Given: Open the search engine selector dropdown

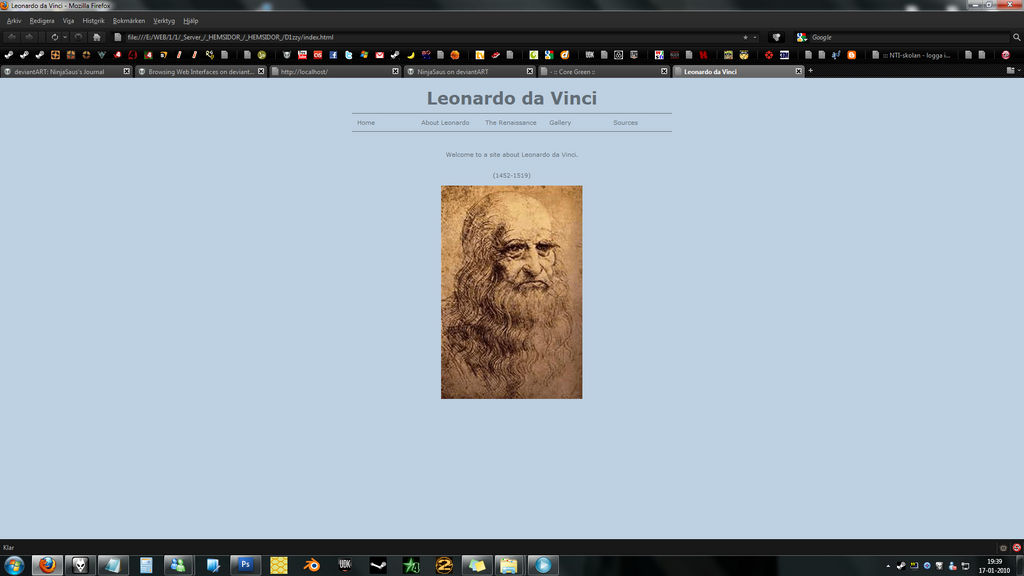Looking at the screenshot, I should click(802, 37).
